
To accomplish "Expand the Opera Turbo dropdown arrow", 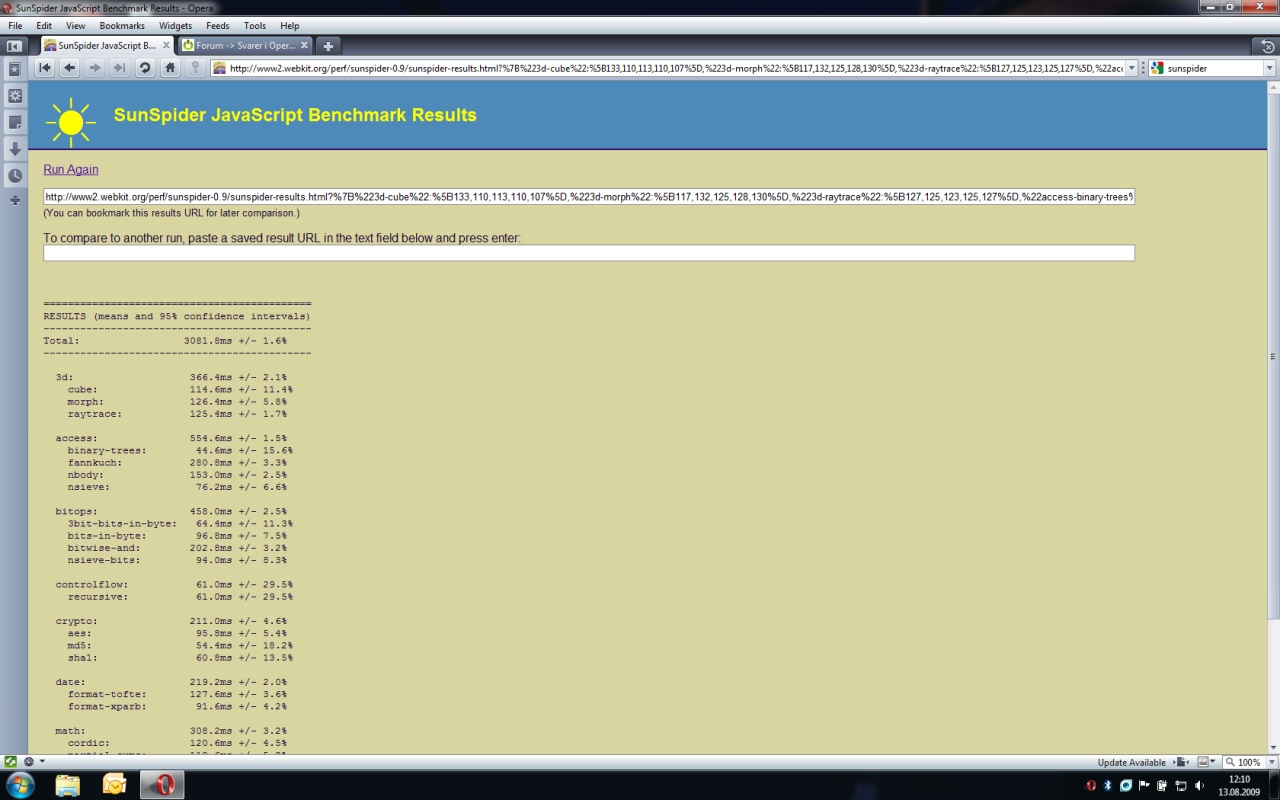I will tap(42, 761).
